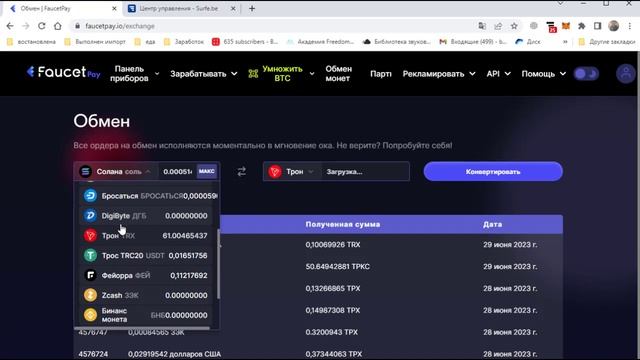Close the FaucetPay browser tab

tap(114, 8)
